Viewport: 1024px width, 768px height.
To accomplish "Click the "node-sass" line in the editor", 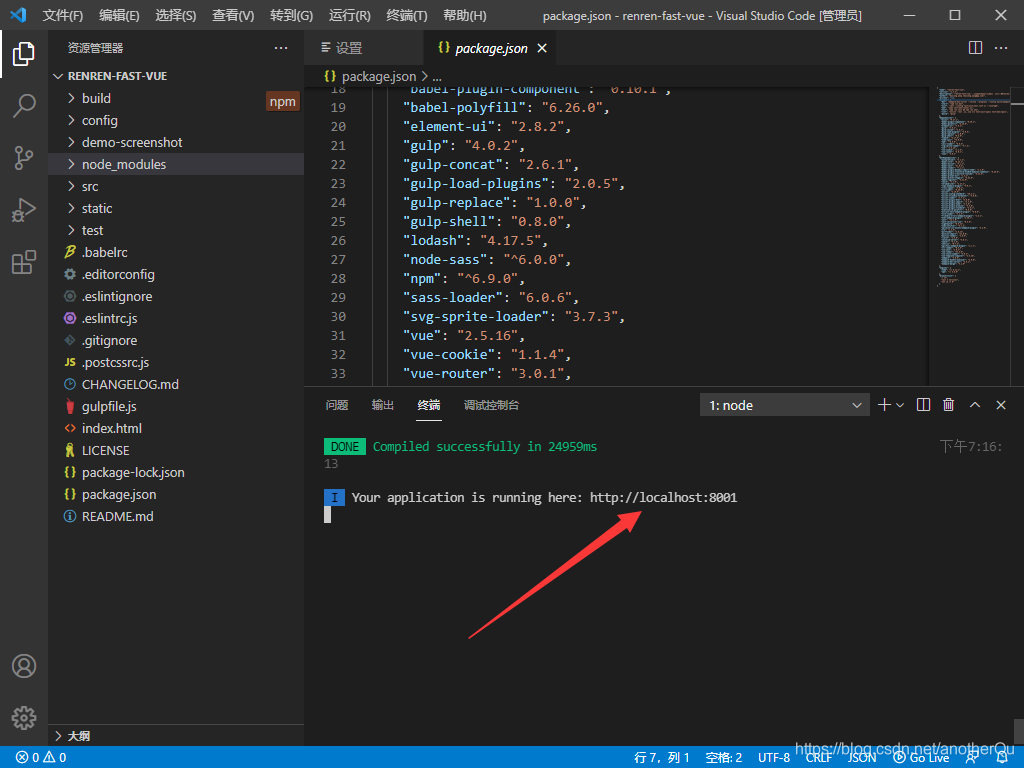I will click(x=487, y=260).
